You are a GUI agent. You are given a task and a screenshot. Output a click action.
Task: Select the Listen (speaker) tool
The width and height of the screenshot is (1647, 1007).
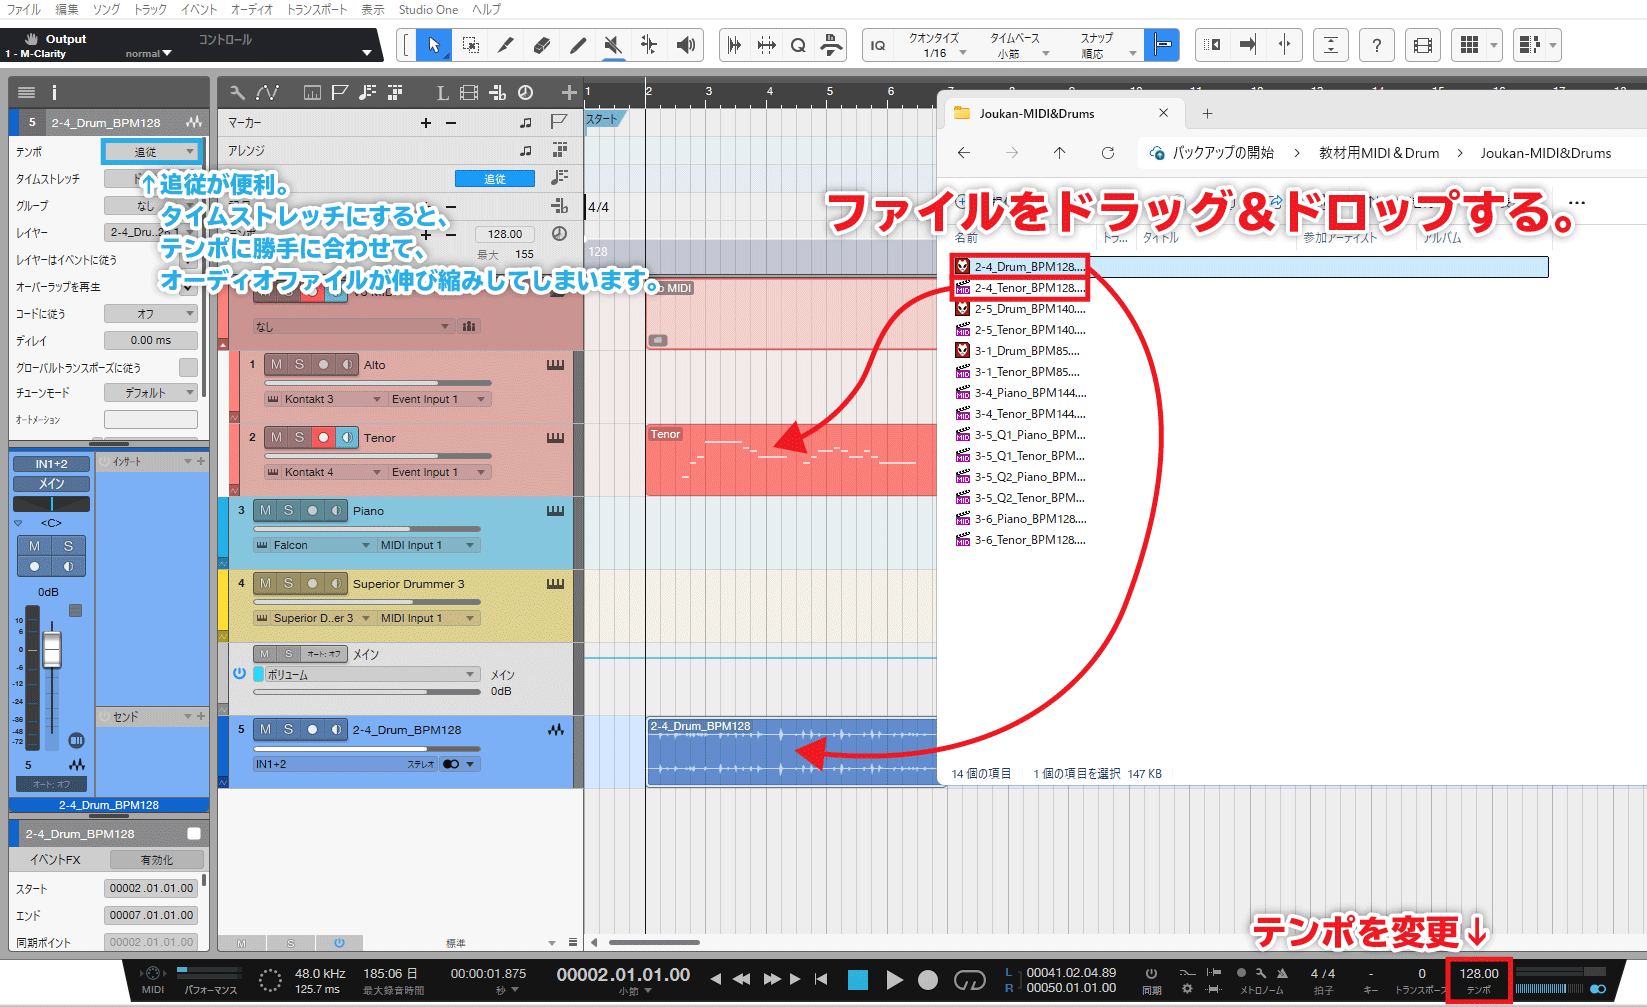pos(686,45)
